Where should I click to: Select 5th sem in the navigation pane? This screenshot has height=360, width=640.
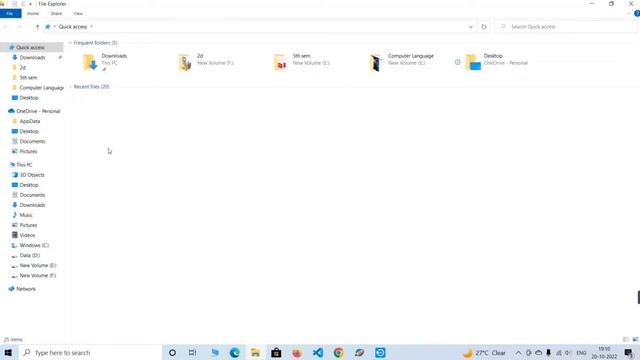click(x=28, y=78)
